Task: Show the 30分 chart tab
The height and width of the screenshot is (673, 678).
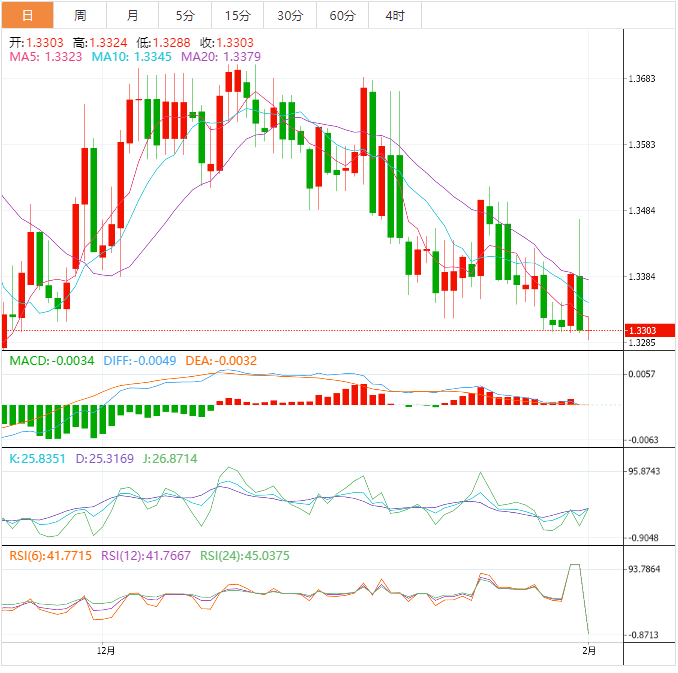Action: click(290, 15)
